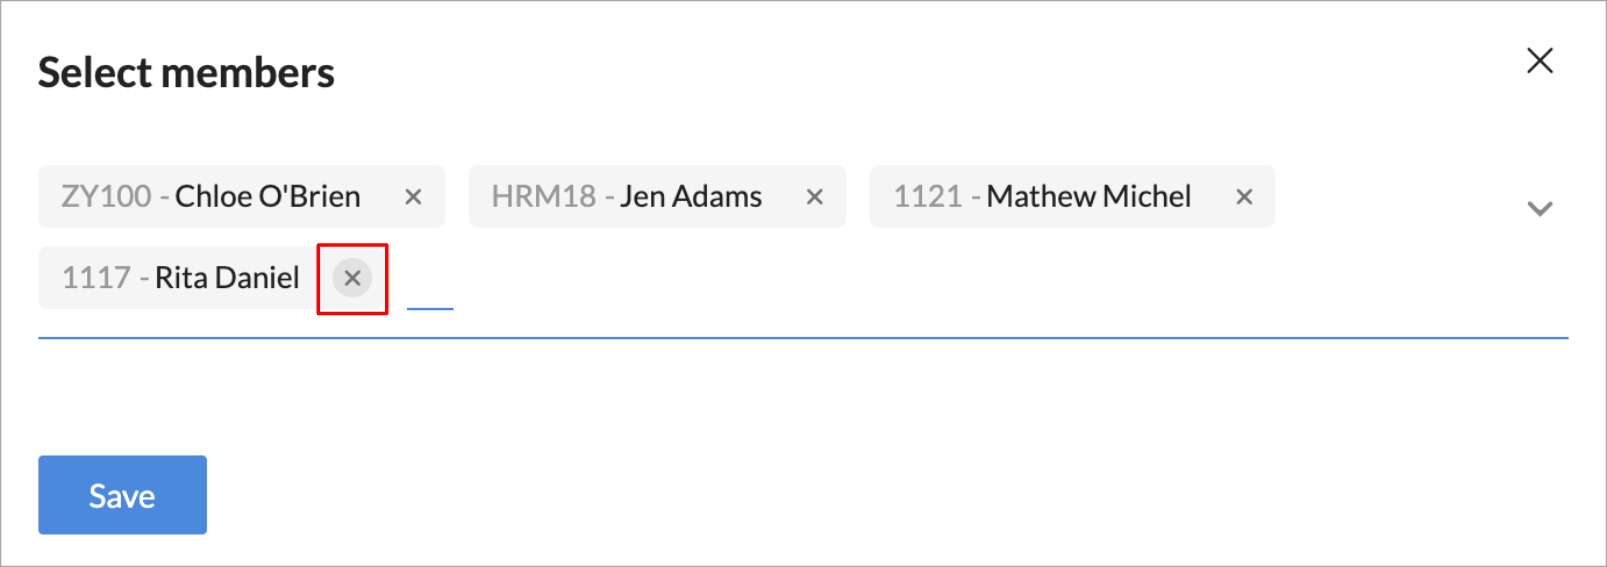Image resolution: width=1607 pixels, height=567 pixels.
Task: Close the Select members dialog
Action: (x=1540, y=61)
